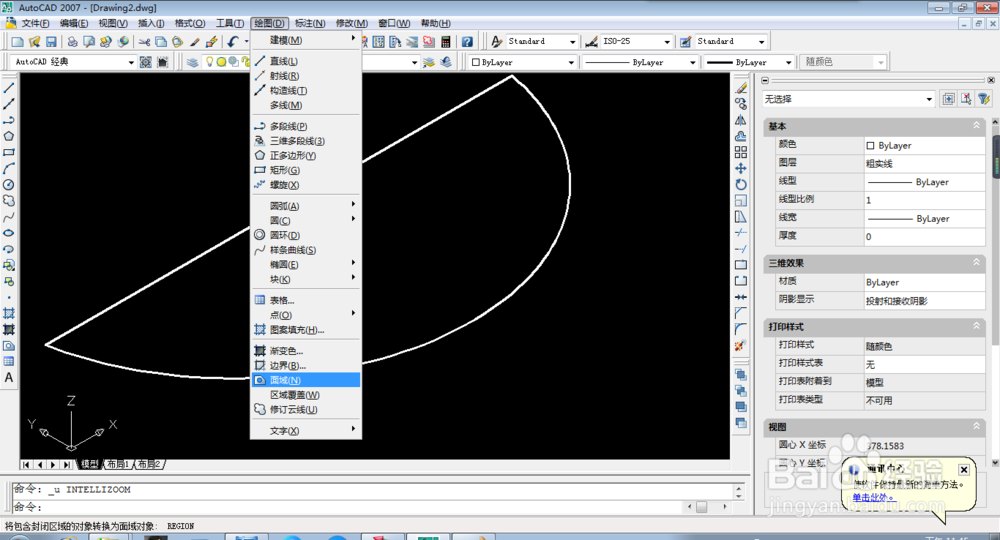This screenshot has height=540, width=1000.
Task: Choose 面域(N) from the Draw menu
Action: click(x=306, y=380)
